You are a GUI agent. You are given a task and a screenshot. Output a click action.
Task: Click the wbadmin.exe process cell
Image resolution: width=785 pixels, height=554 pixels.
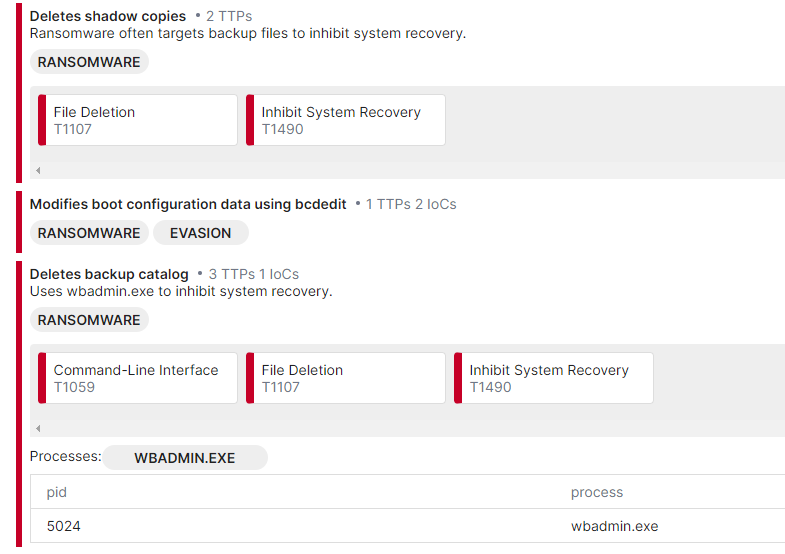pyautogui.click(x=614, y=526)
